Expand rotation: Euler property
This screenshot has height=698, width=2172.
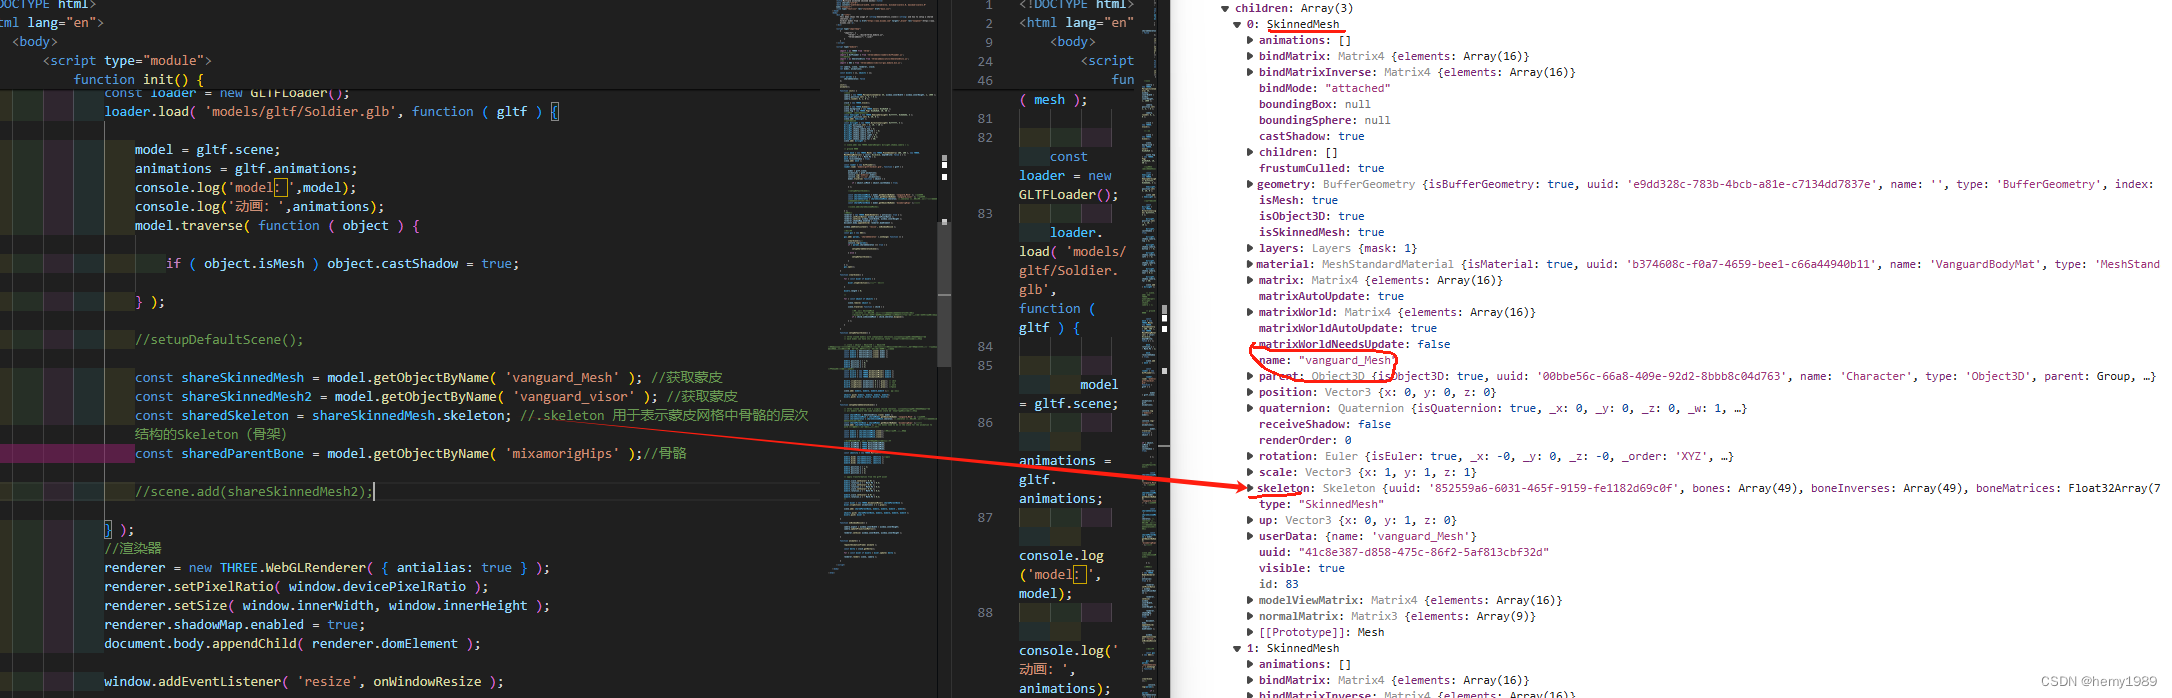pyautogui.click(x=1250, y=456)
